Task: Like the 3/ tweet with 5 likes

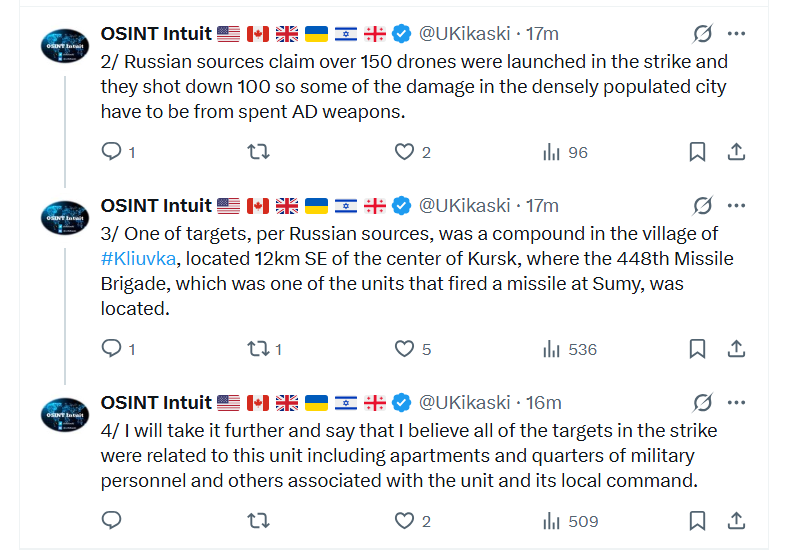Action: (x=405, y=348)
